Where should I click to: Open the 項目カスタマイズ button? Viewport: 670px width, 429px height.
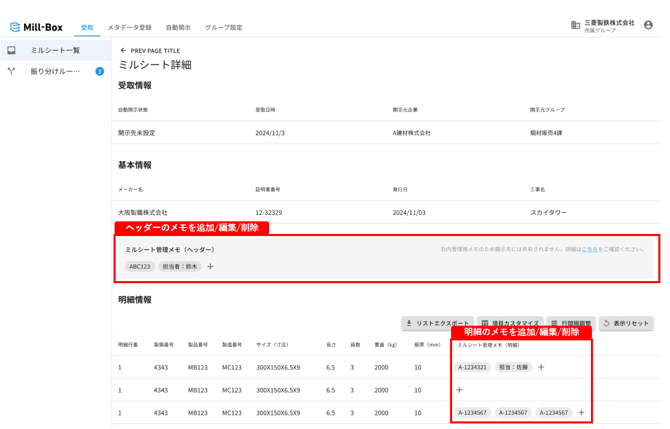coord(510,323)
